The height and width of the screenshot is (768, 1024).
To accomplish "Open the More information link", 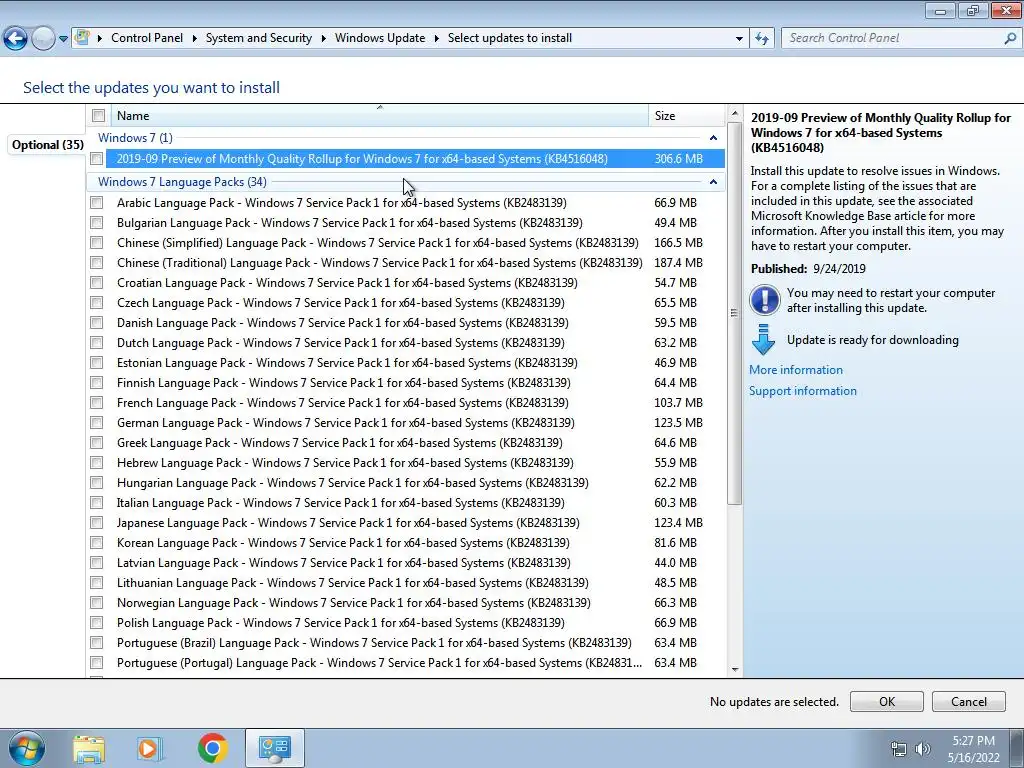I will click(795, 370).
